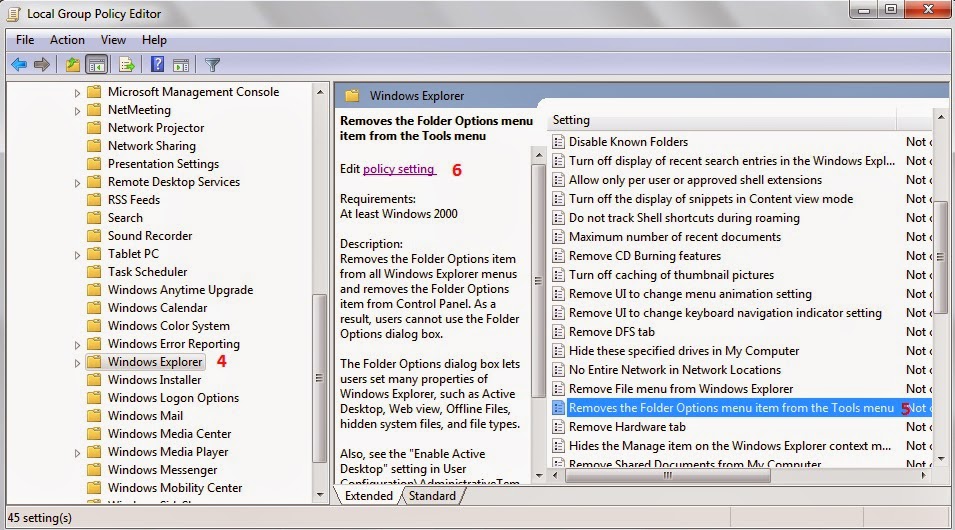This screenshot has width=955, height=530.
Task: Select 'Allow only per user or approved shell extensions'
Action: [x=695, y=180]
